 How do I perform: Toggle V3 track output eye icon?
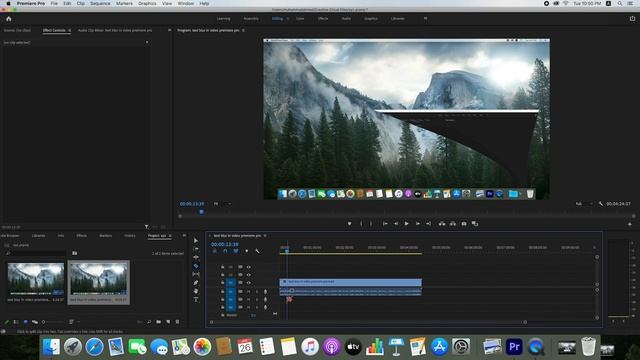[x=249, y=267]
